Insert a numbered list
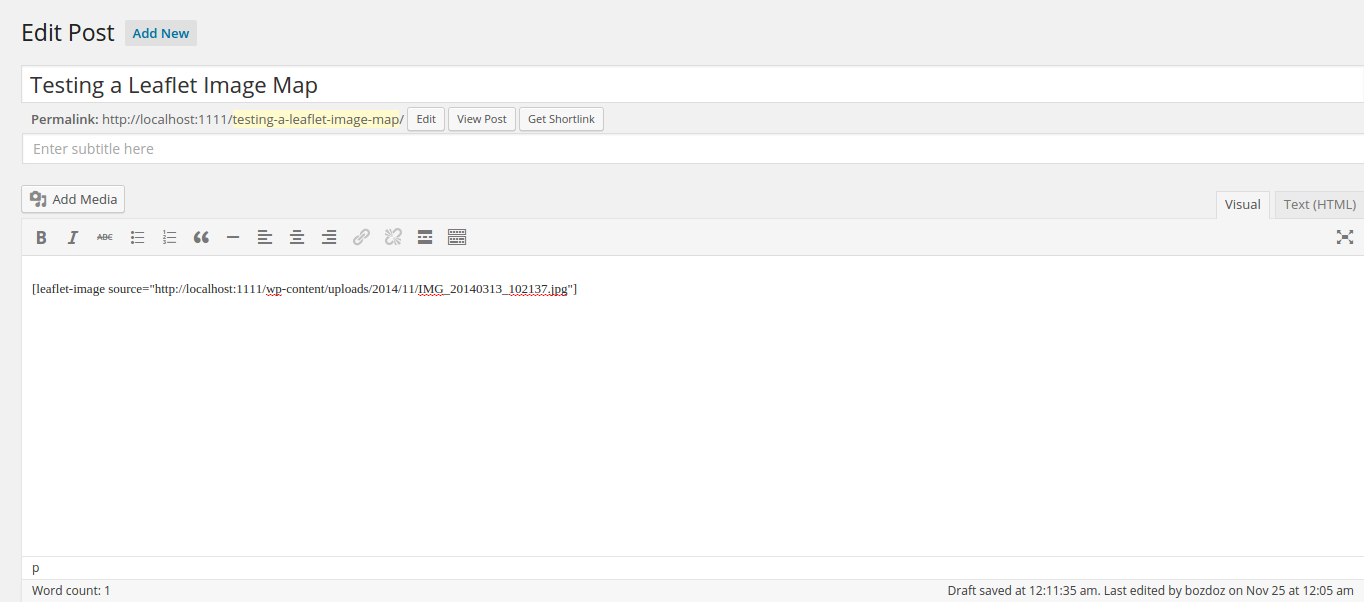 [170, 237]
